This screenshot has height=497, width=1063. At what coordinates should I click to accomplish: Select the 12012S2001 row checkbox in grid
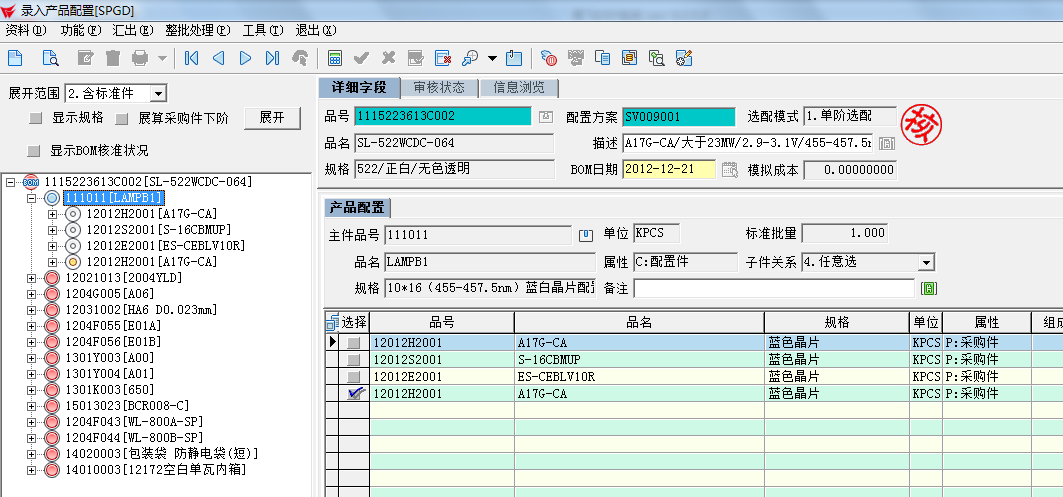point(353,360)
